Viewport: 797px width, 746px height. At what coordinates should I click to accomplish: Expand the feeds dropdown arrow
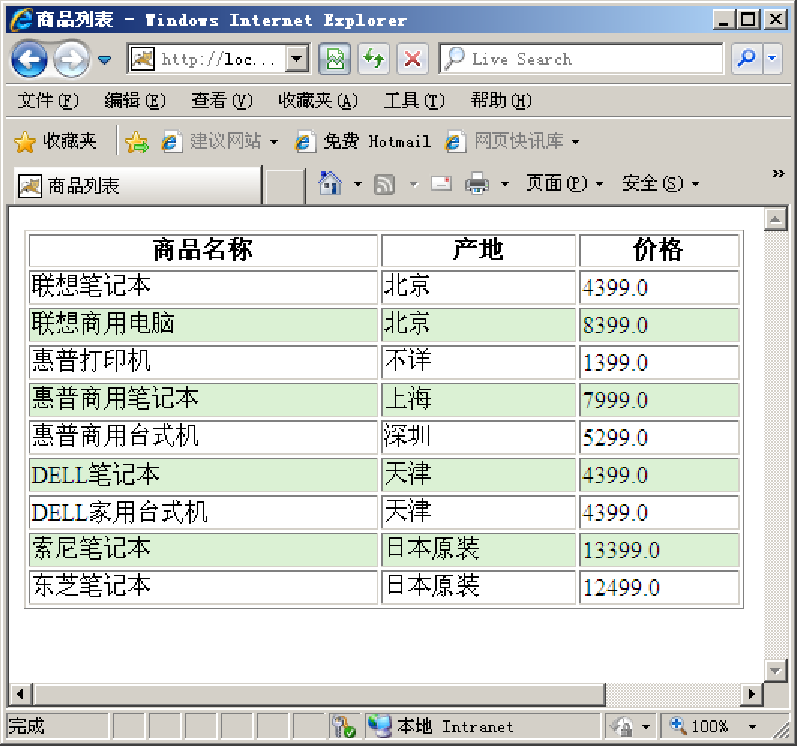click(414, 184)
